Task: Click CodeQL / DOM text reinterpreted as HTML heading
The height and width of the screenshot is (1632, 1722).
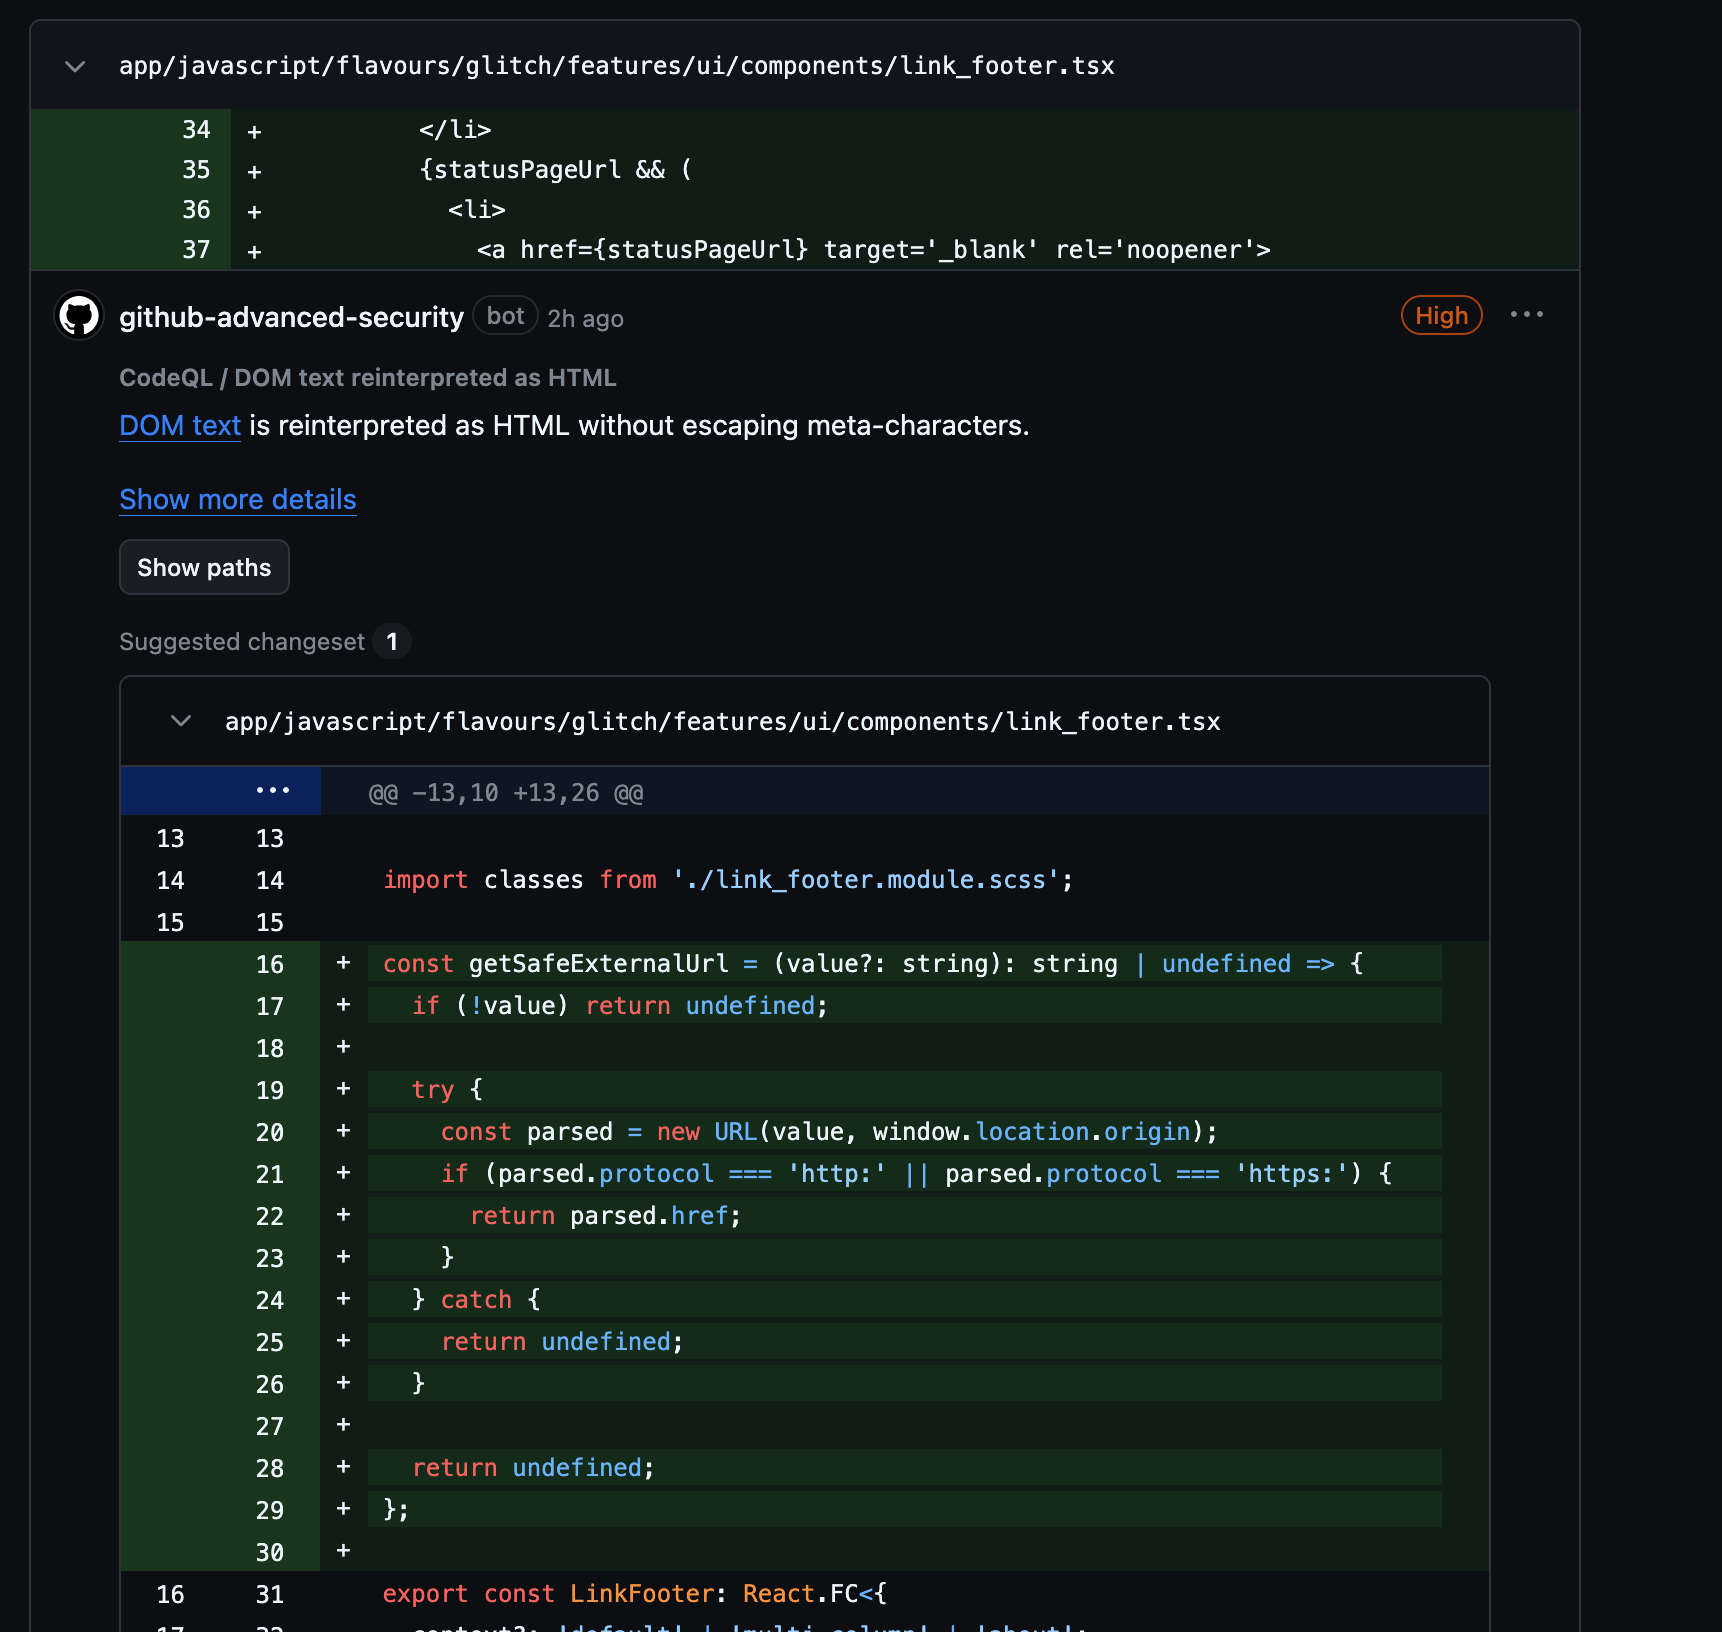Action: (x=367, y=378)
